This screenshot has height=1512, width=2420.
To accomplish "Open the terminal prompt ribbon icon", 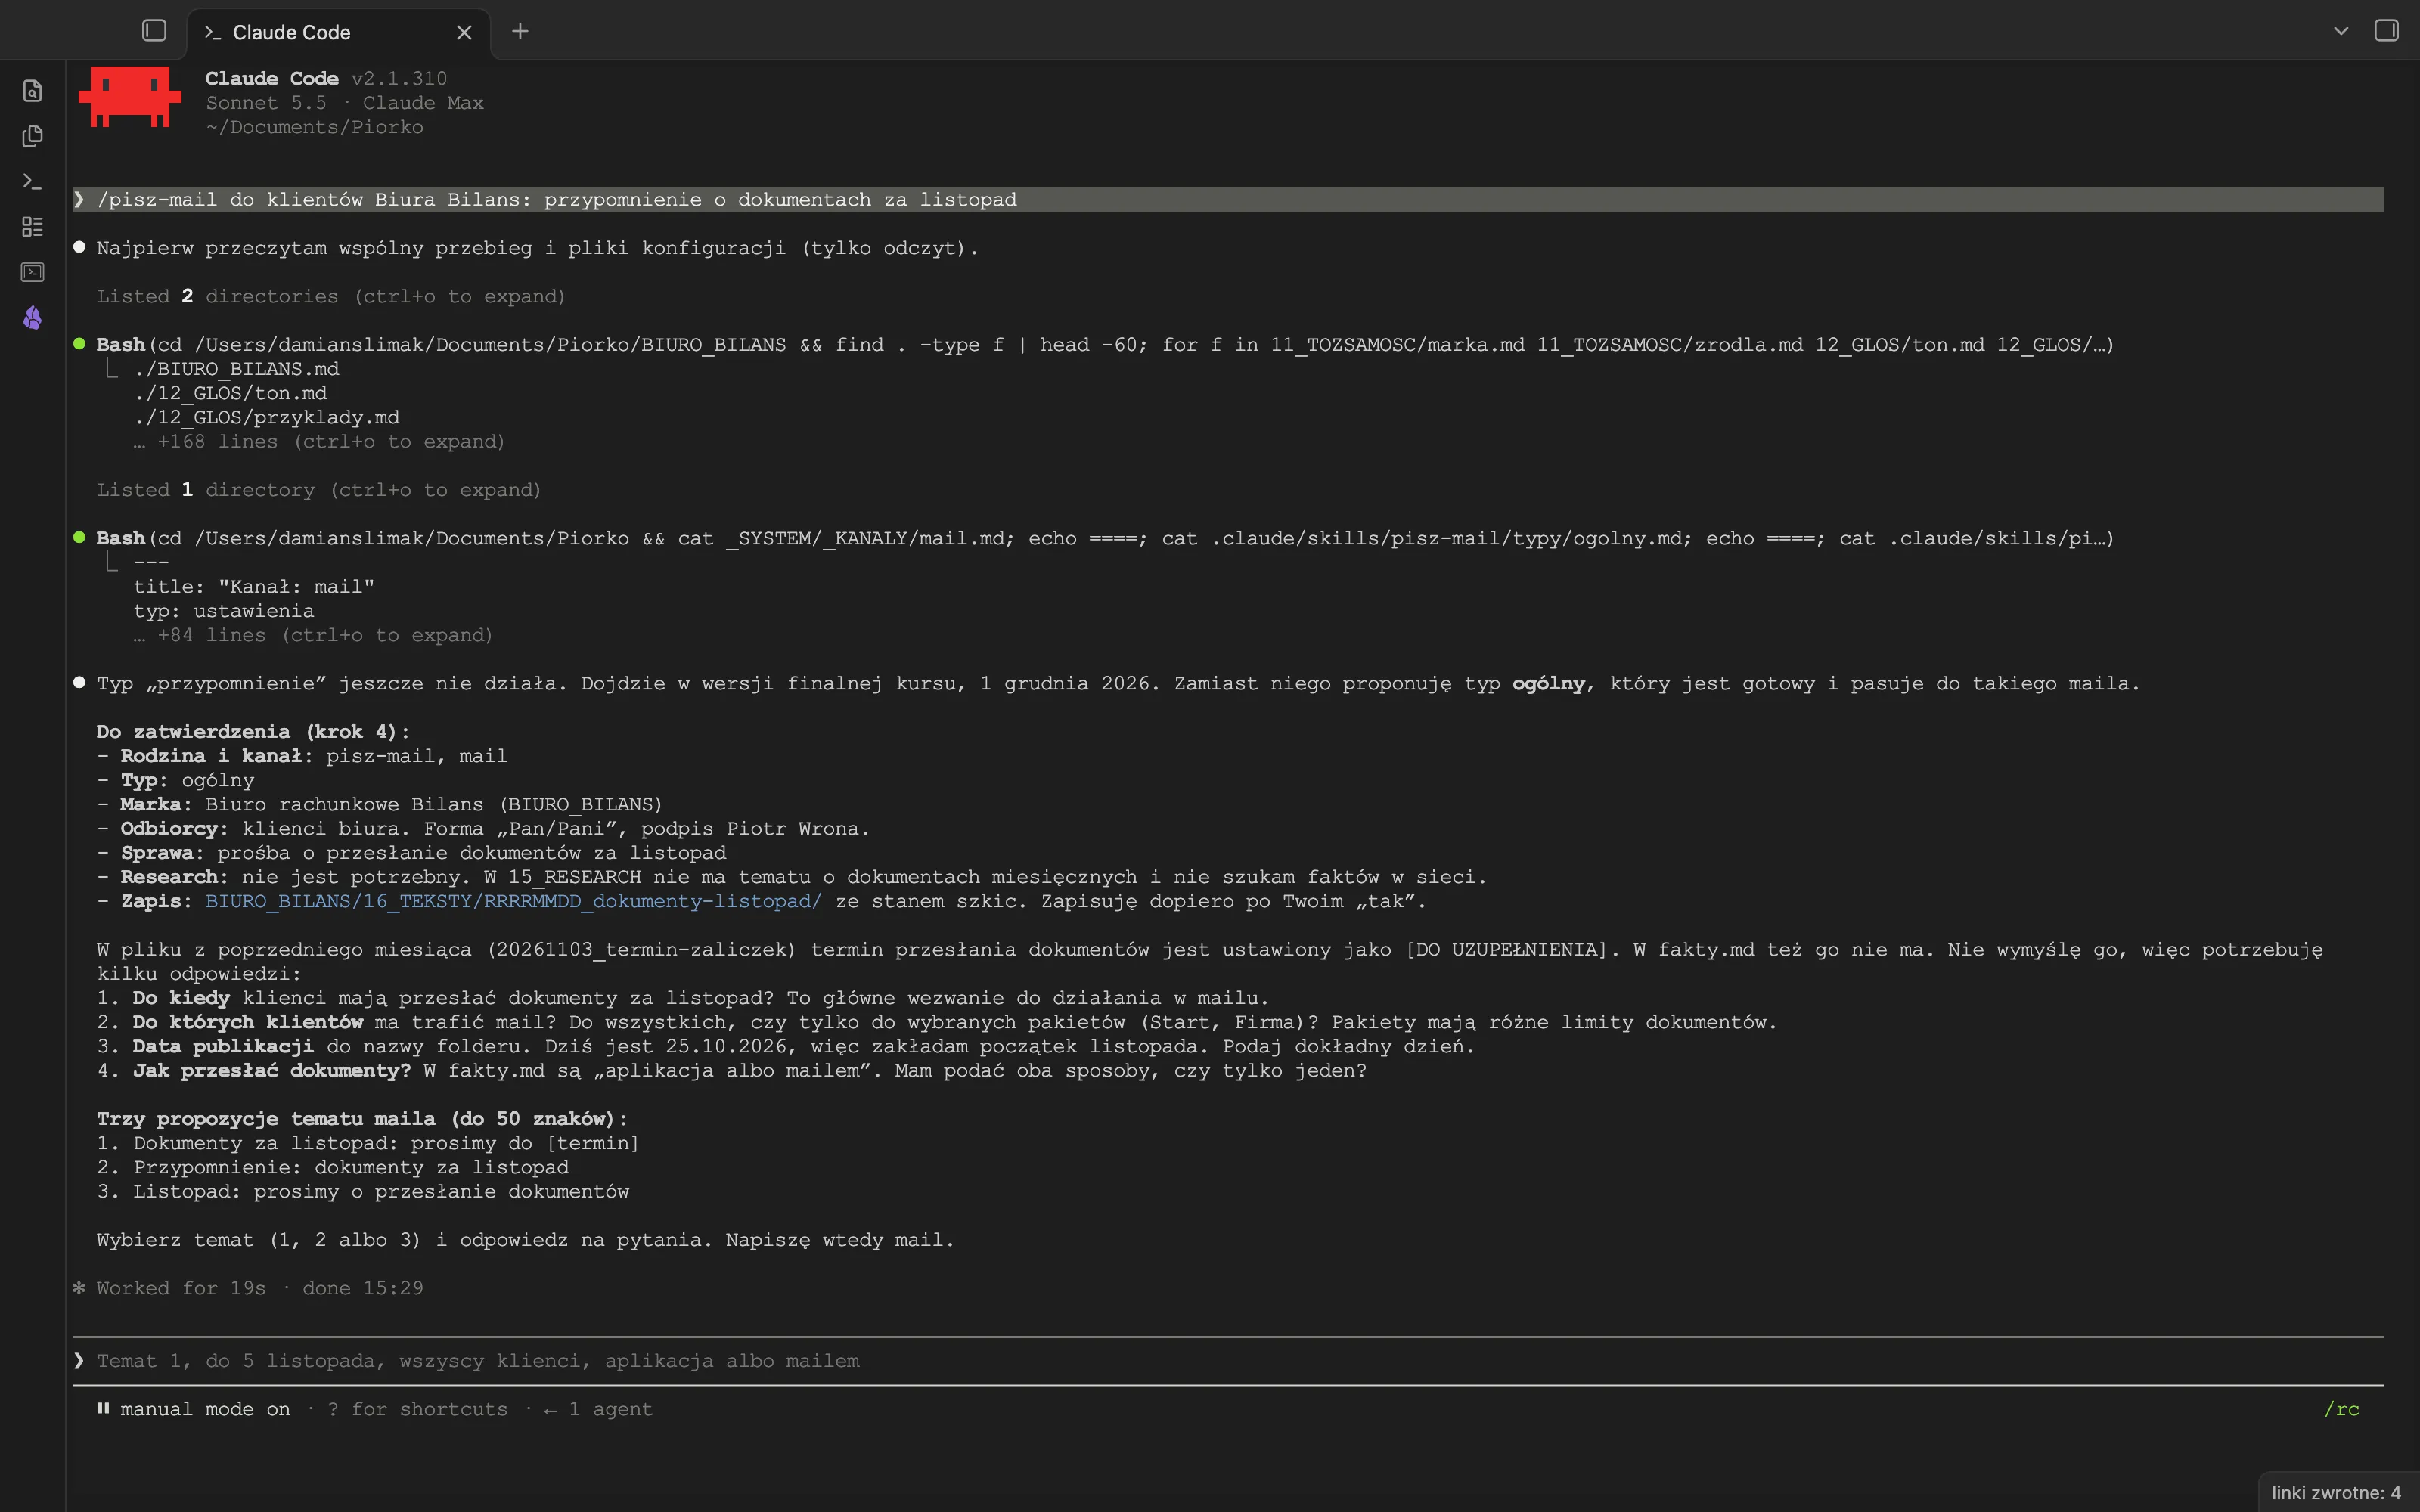I will [x=32, y=182].
